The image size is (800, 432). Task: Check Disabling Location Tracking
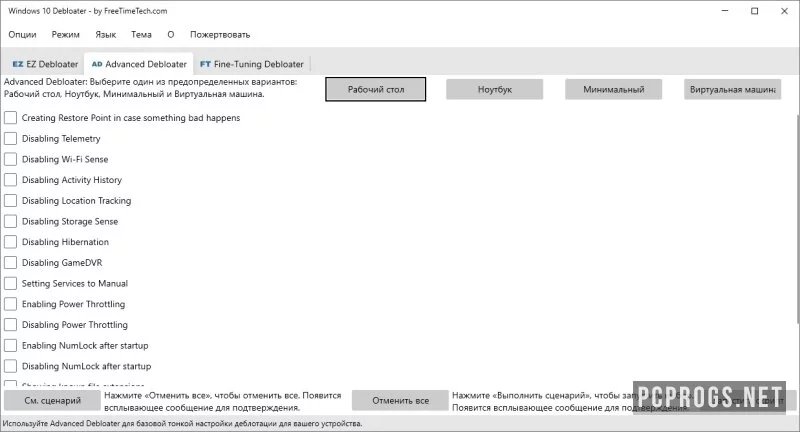coord(11,200)
